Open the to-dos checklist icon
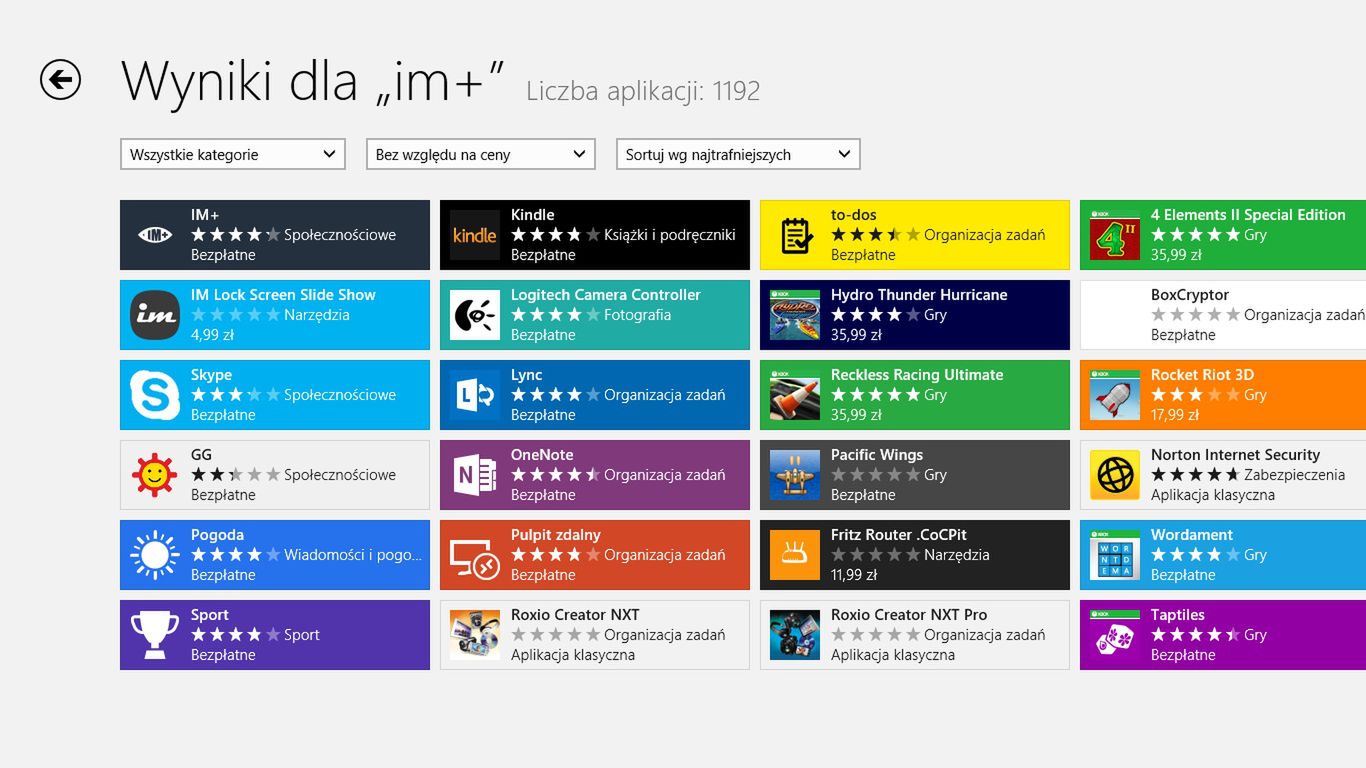The width and height of the screenshot is (1366, 768). tap(795, 235)
